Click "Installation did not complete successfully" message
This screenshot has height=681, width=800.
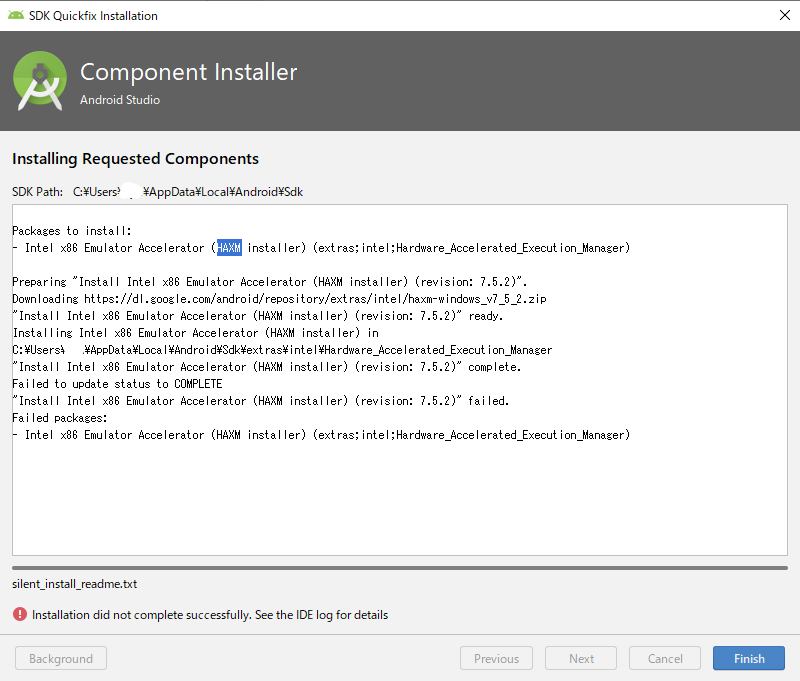[x=210, y=615]
